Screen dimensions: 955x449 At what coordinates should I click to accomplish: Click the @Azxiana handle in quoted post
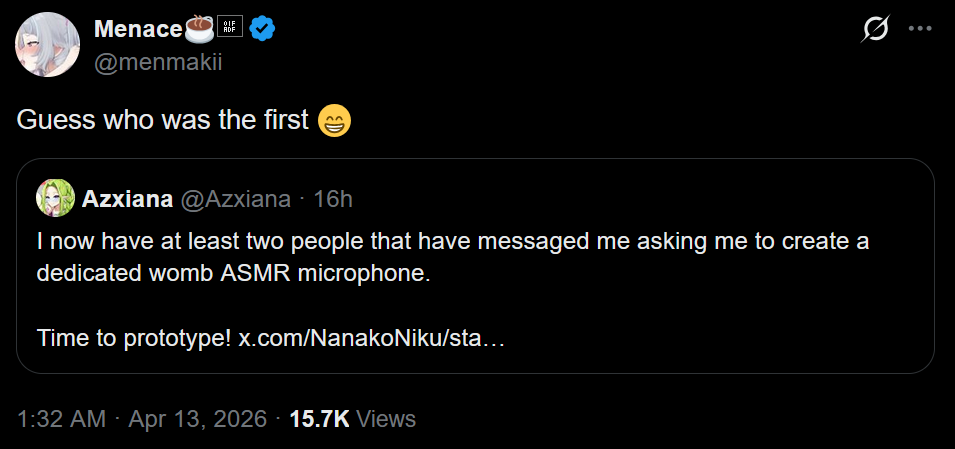(x=236, y=199)
